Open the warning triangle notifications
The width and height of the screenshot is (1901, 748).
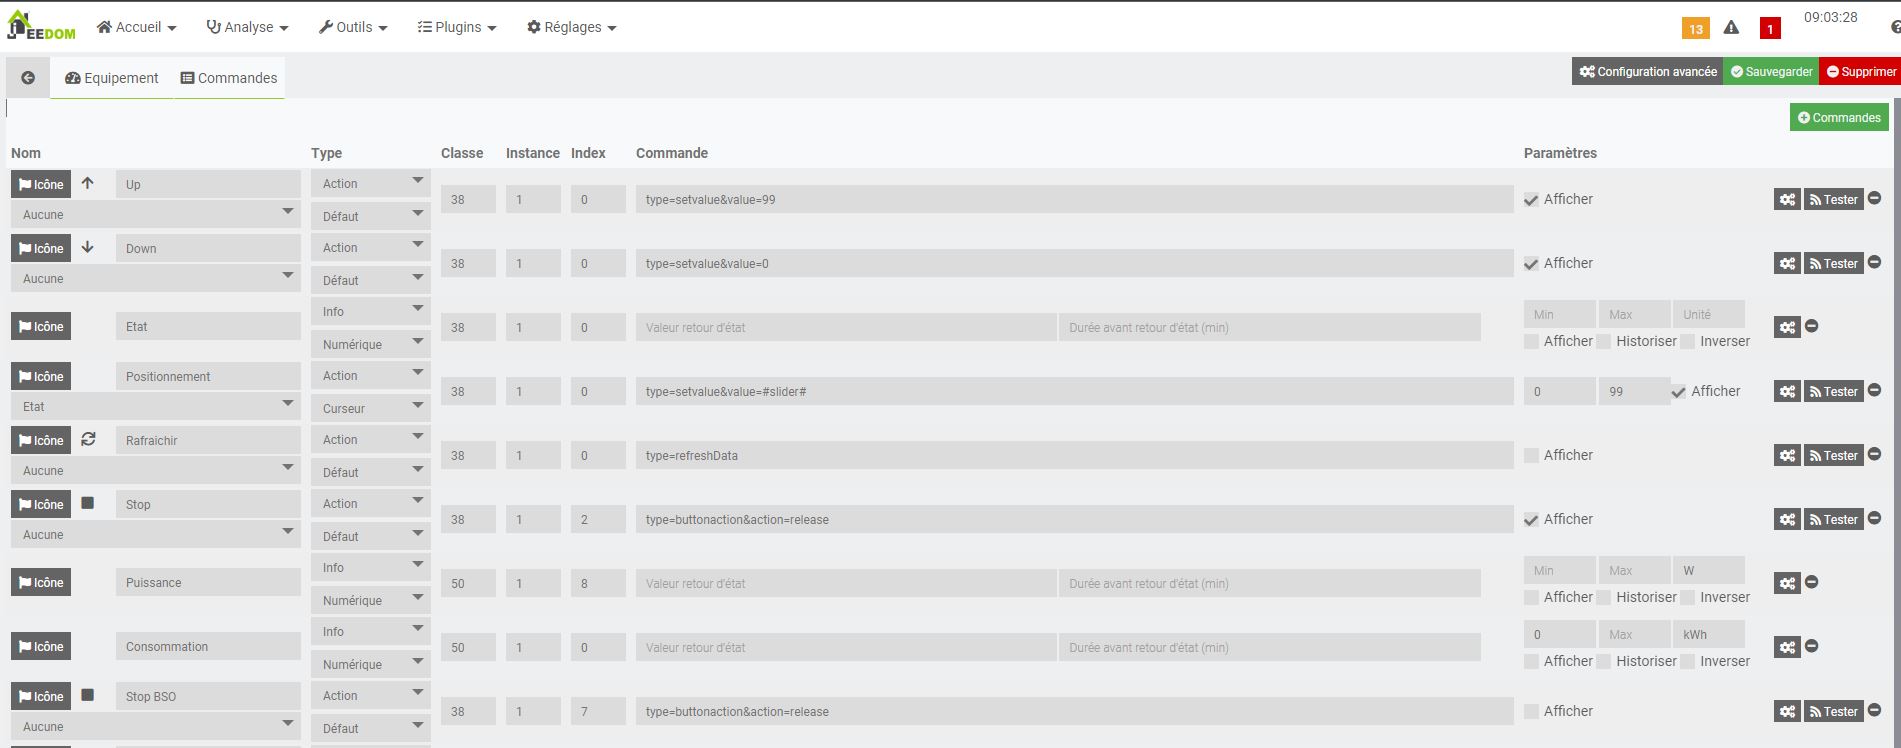[x=1731, y=28]
